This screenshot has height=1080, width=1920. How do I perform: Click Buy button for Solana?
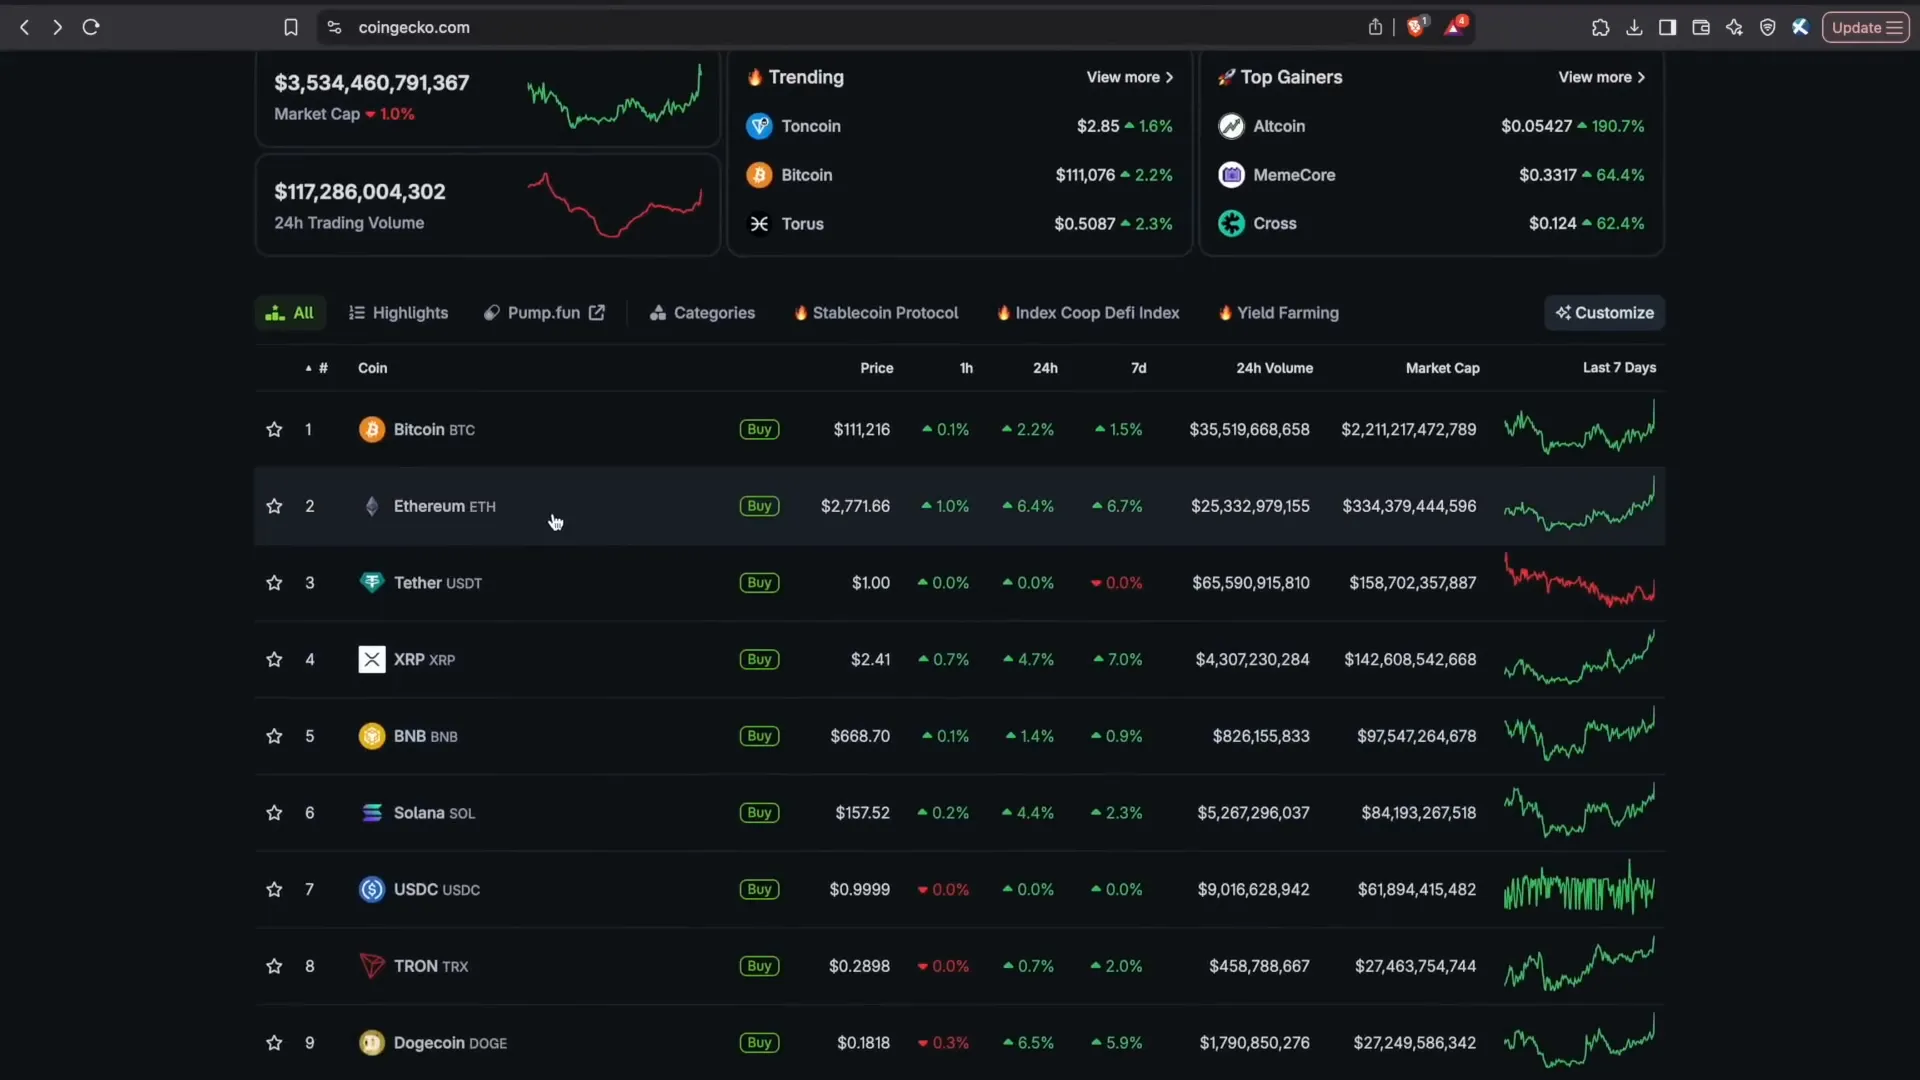(759, 813)
